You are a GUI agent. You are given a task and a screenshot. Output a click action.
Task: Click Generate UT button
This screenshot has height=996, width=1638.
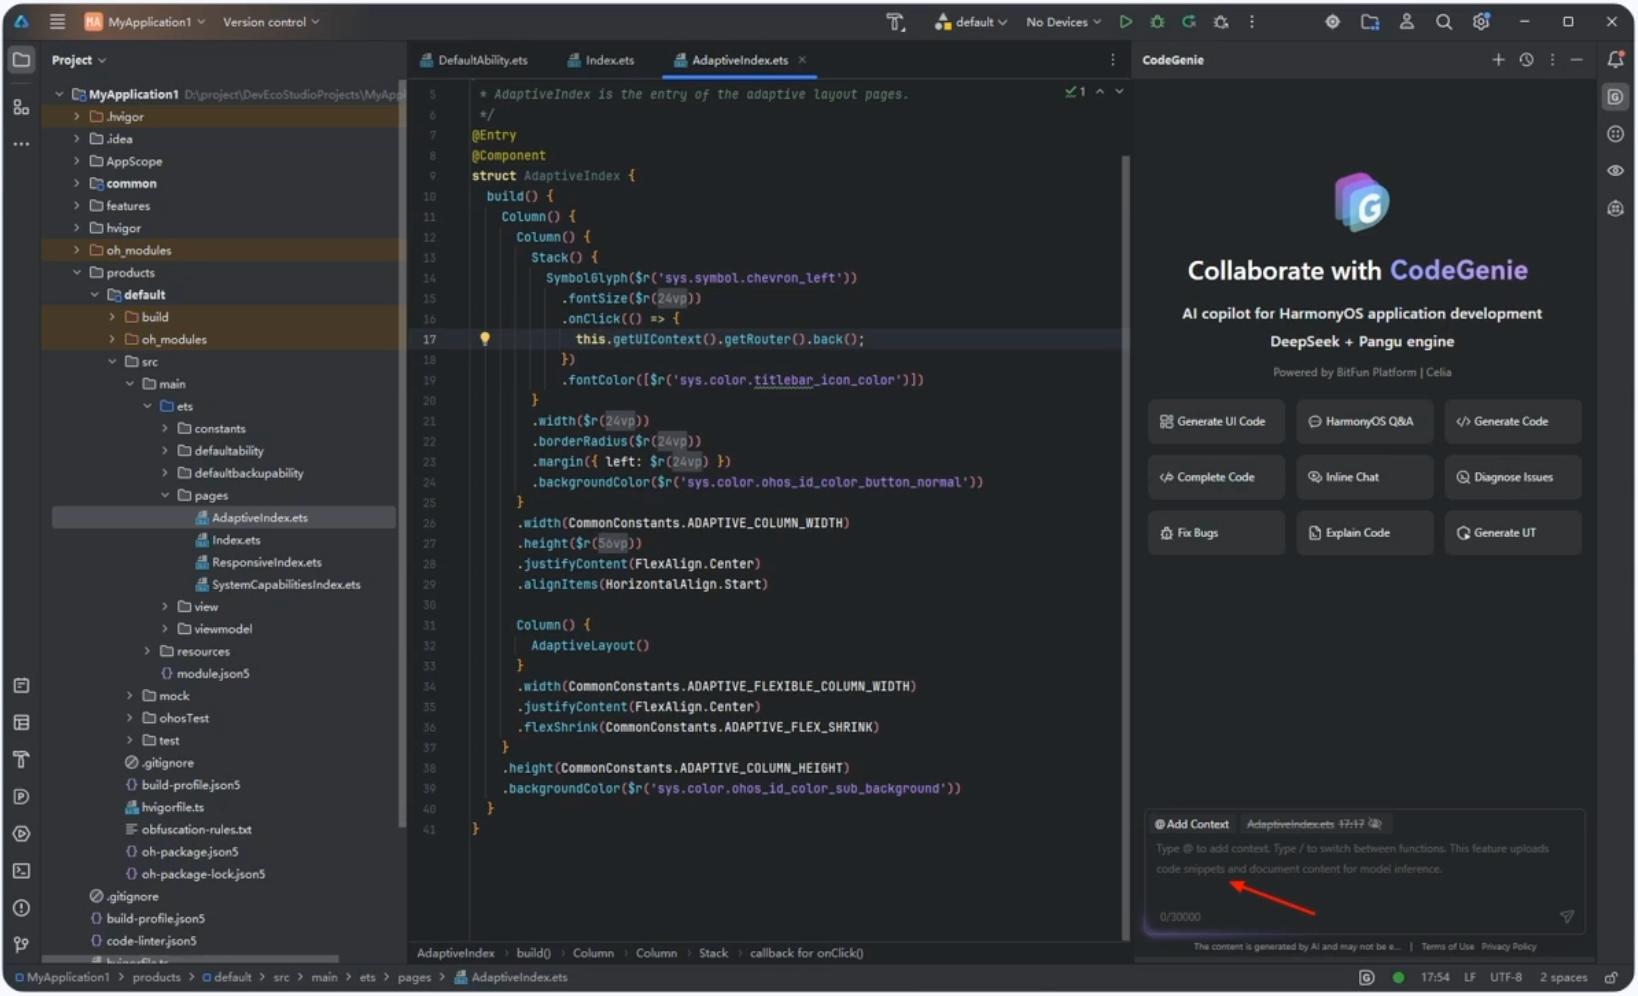point(1512,533)
